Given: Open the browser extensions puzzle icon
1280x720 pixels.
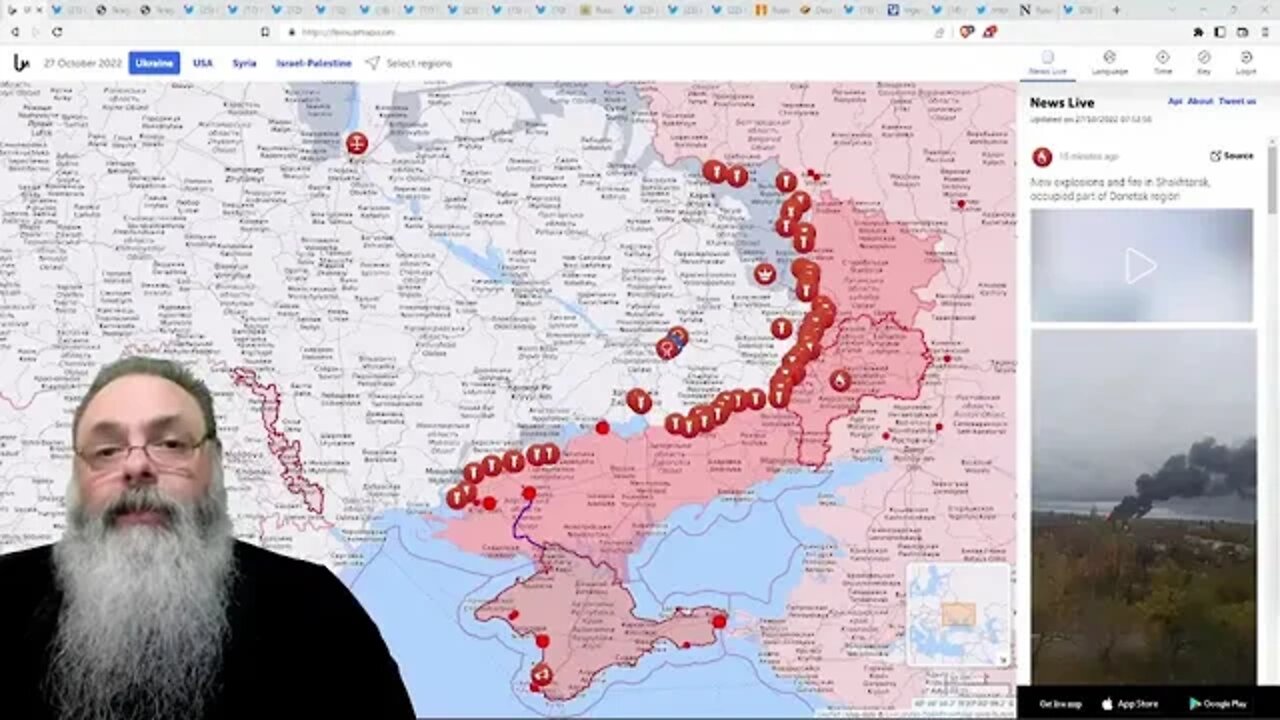Looking at the screenshot, I should click(1198, 32).
